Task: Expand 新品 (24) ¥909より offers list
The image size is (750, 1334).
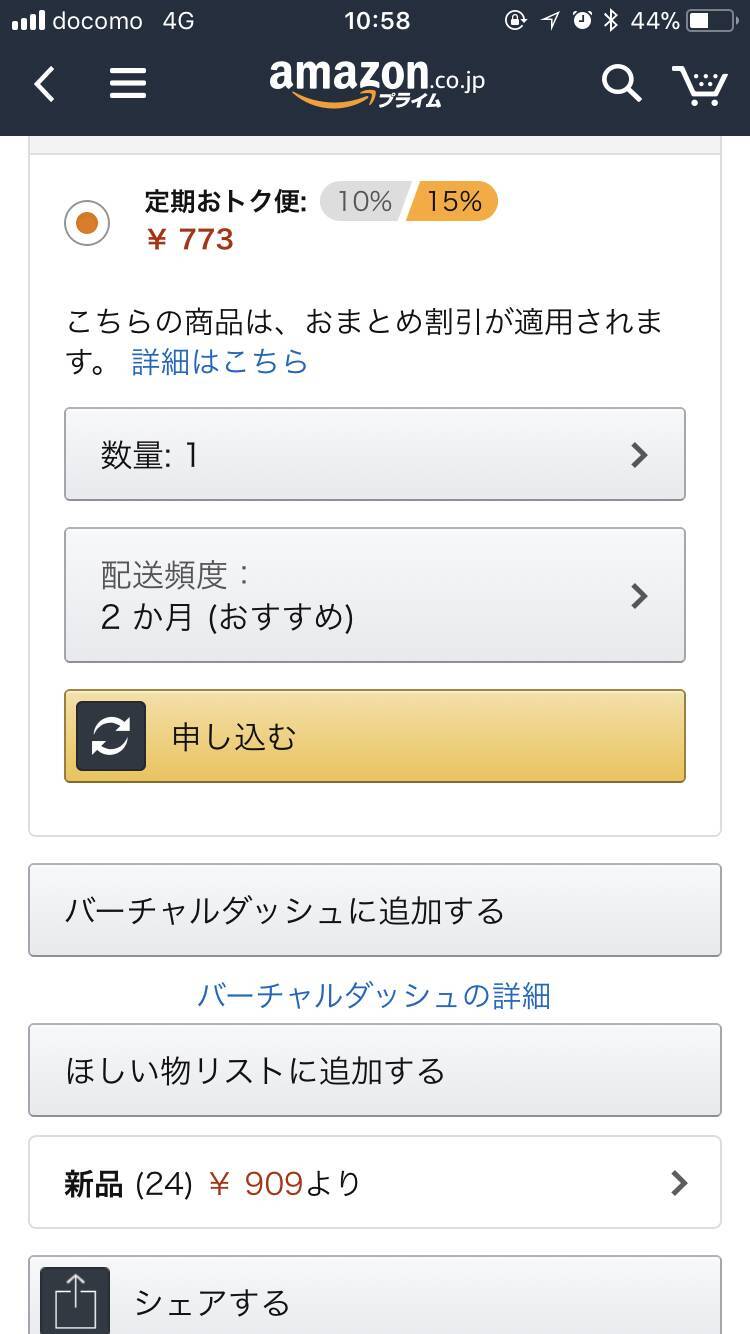Action: point(375,1182)
